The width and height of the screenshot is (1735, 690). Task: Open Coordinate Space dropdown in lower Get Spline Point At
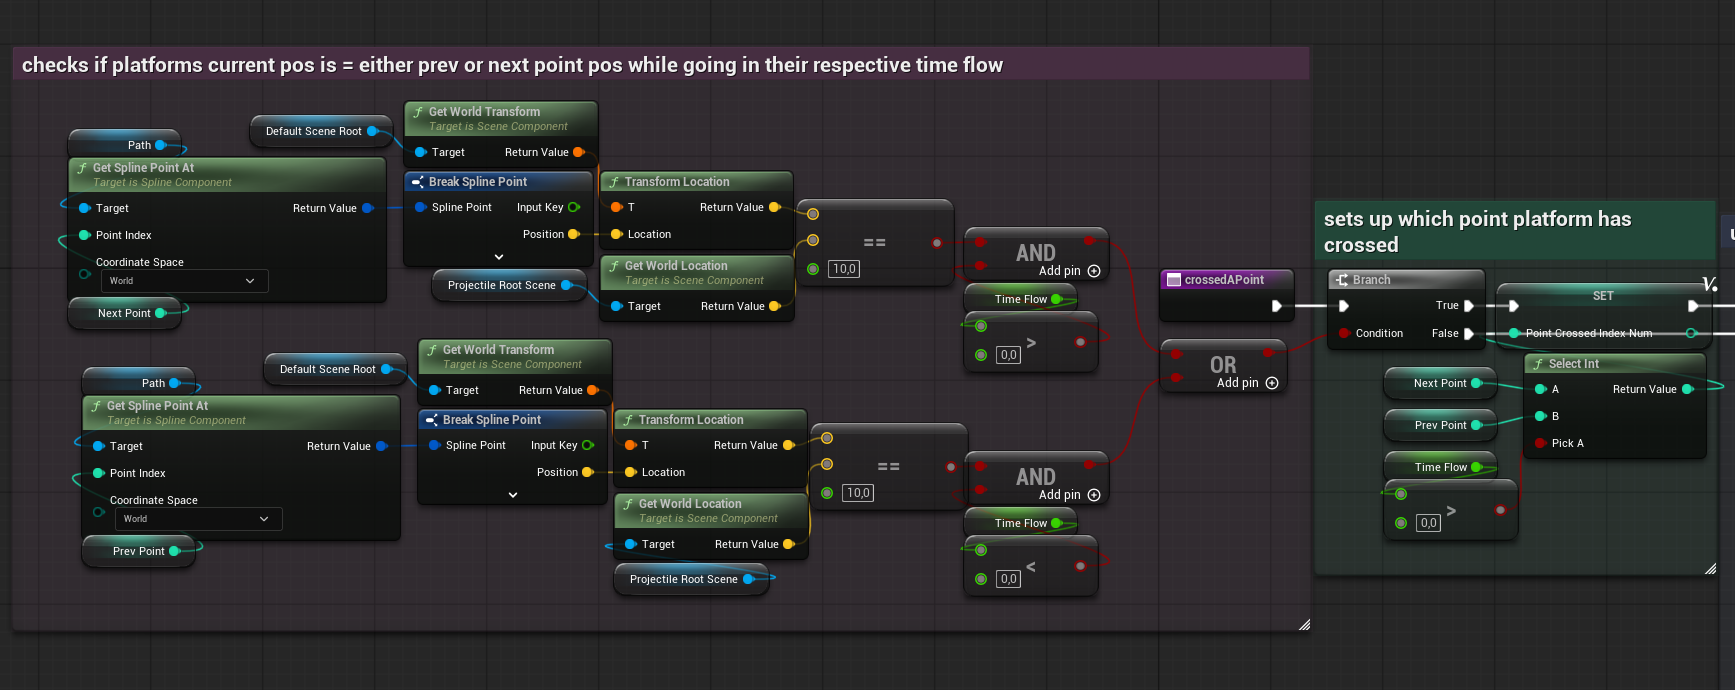[198, 519]
